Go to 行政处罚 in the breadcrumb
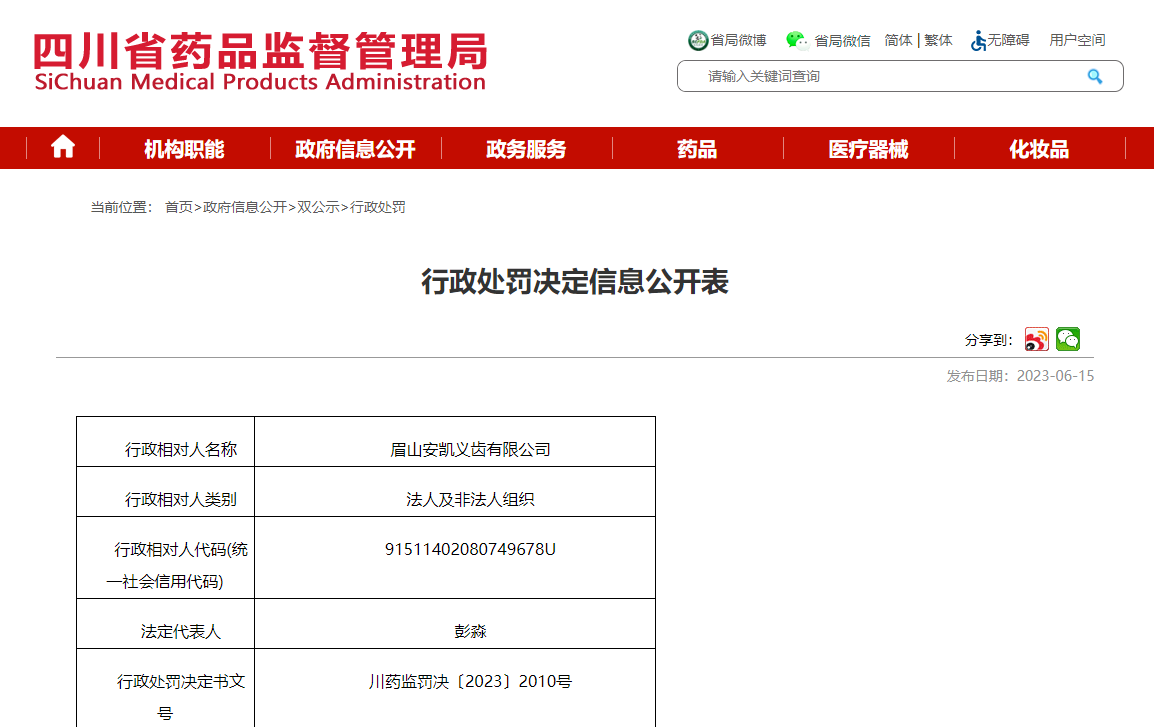Screen dimensions: 1154x727 (378, 208)
